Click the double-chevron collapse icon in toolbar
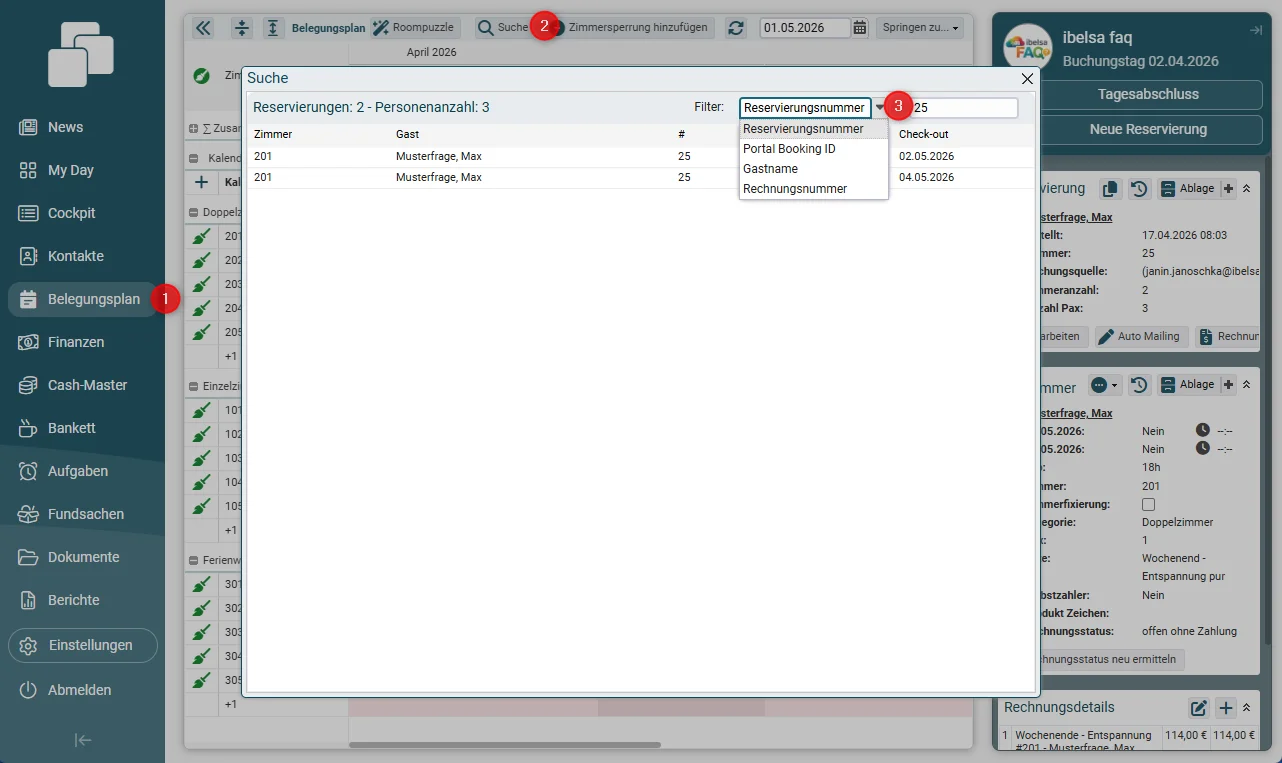Viewport: 1282px width, 763px height. click(203, 28)
